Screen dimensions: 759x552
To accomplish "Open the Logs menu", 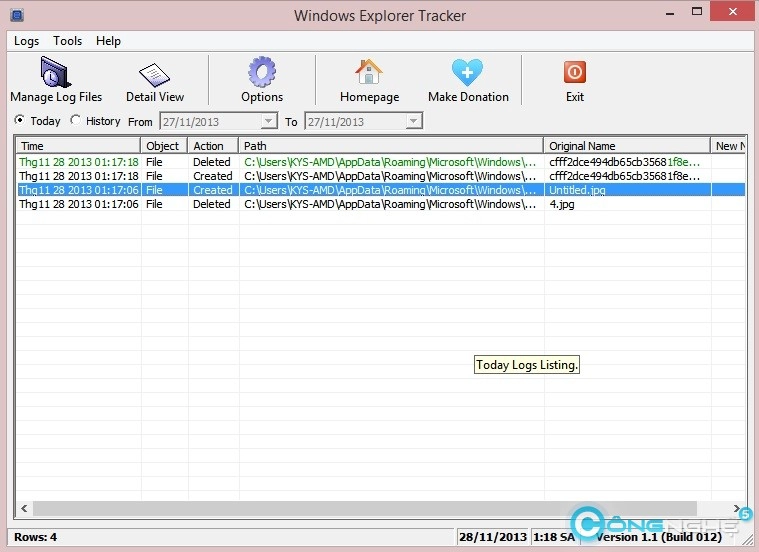I will [x=26, y=41].
